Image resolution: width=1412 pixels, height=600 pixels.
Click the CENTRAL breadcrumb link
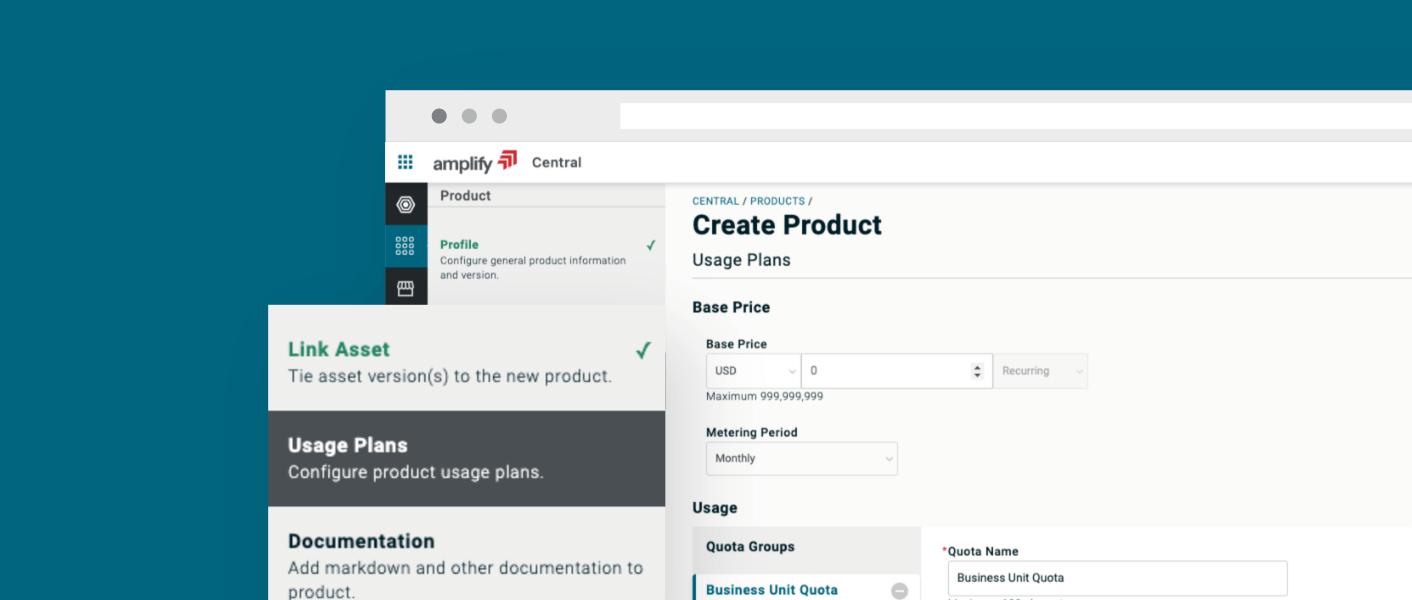click(715, 201)
